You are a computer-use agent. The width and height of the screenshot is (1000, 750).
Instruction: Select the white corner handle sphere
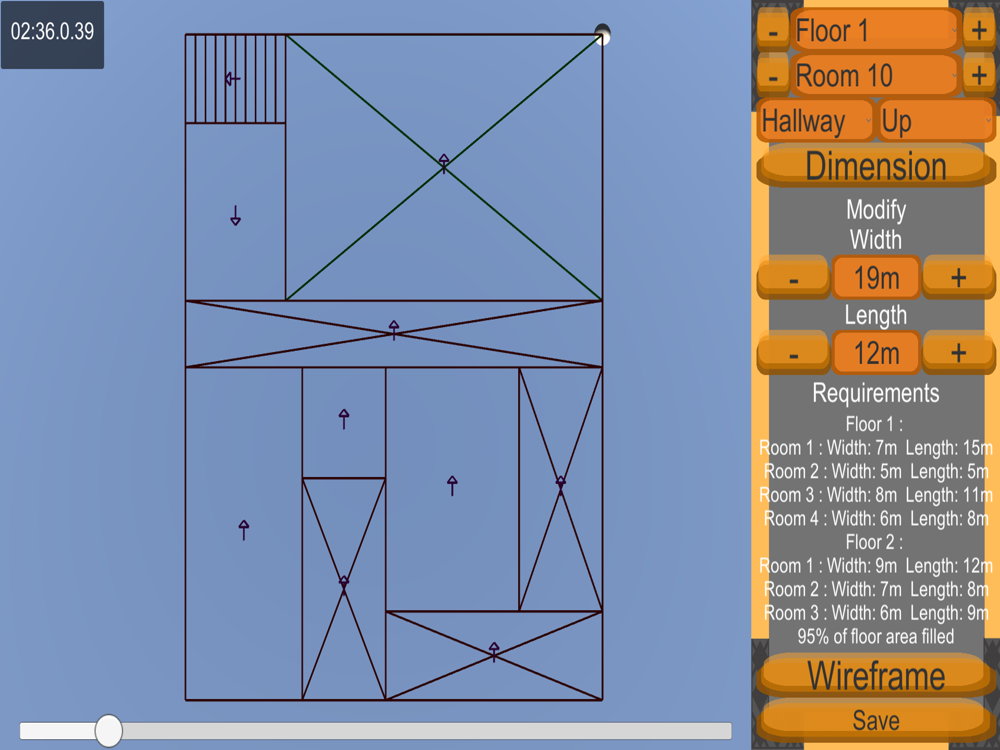[x=602, y=34]
